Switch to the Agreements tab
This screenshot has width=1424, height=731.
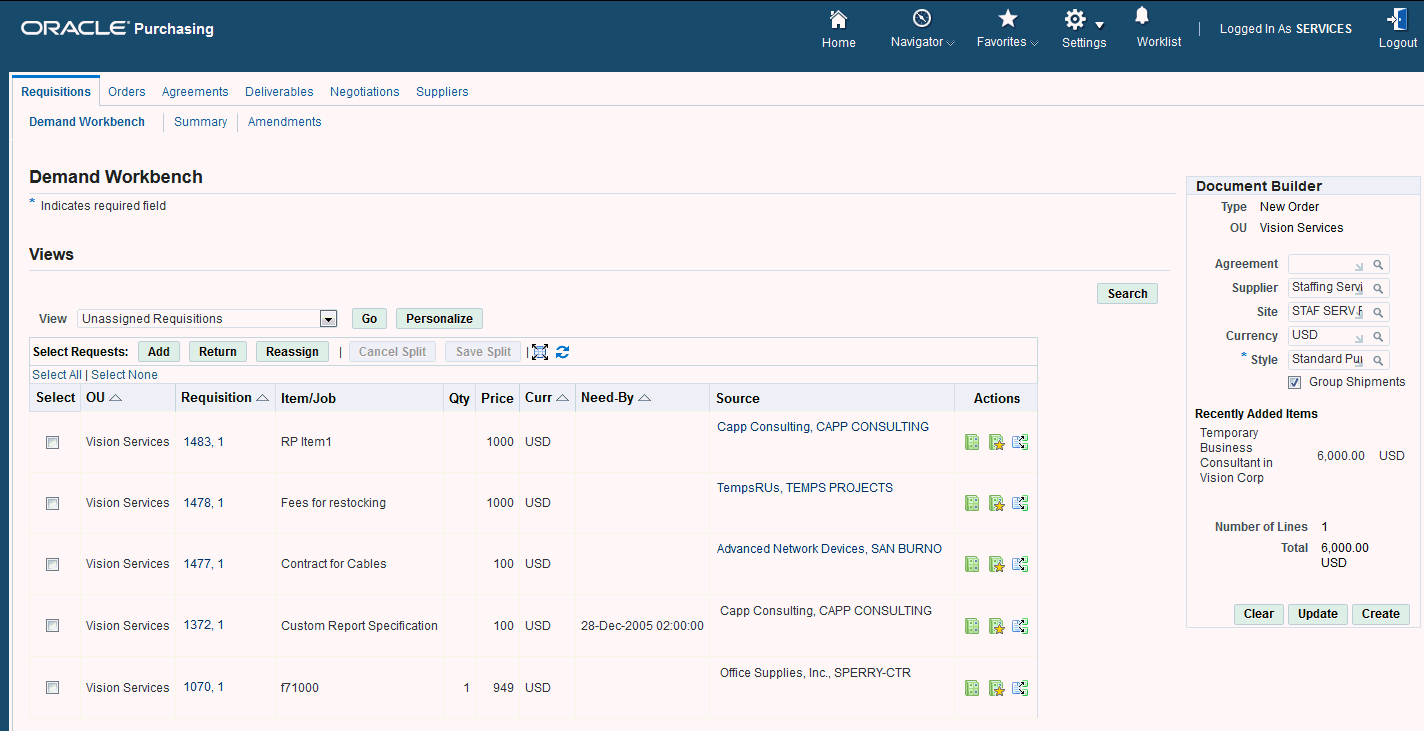pyautogui.click(x=195, y=92)
